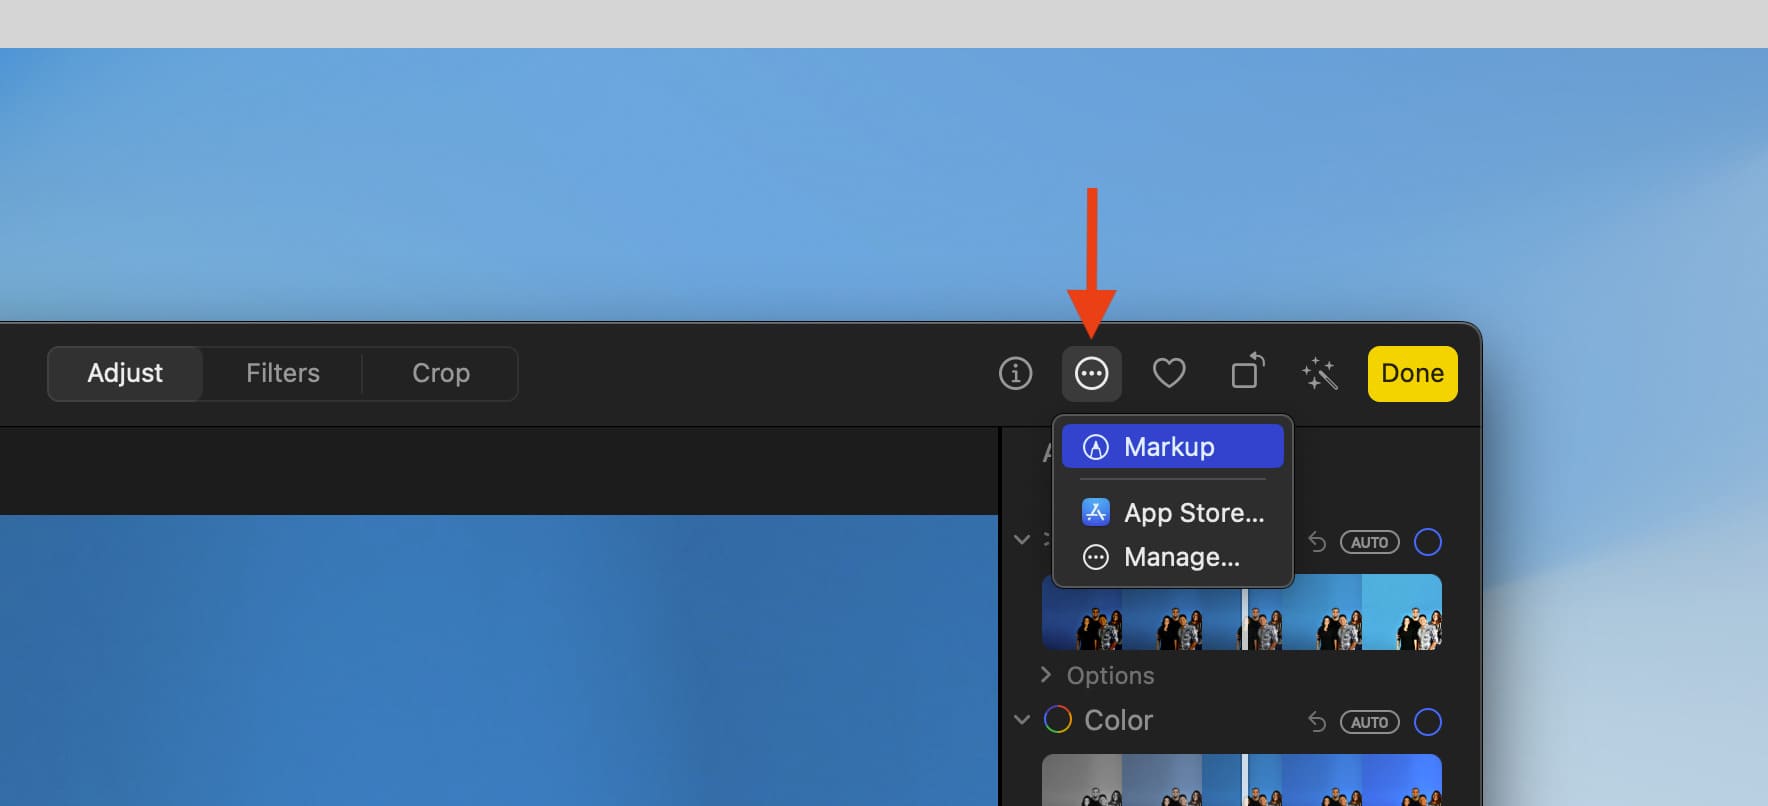This screenshot has width=1768, height=806.
Task: Click the reset arrow in the Color row
Action: (1317, 722)
